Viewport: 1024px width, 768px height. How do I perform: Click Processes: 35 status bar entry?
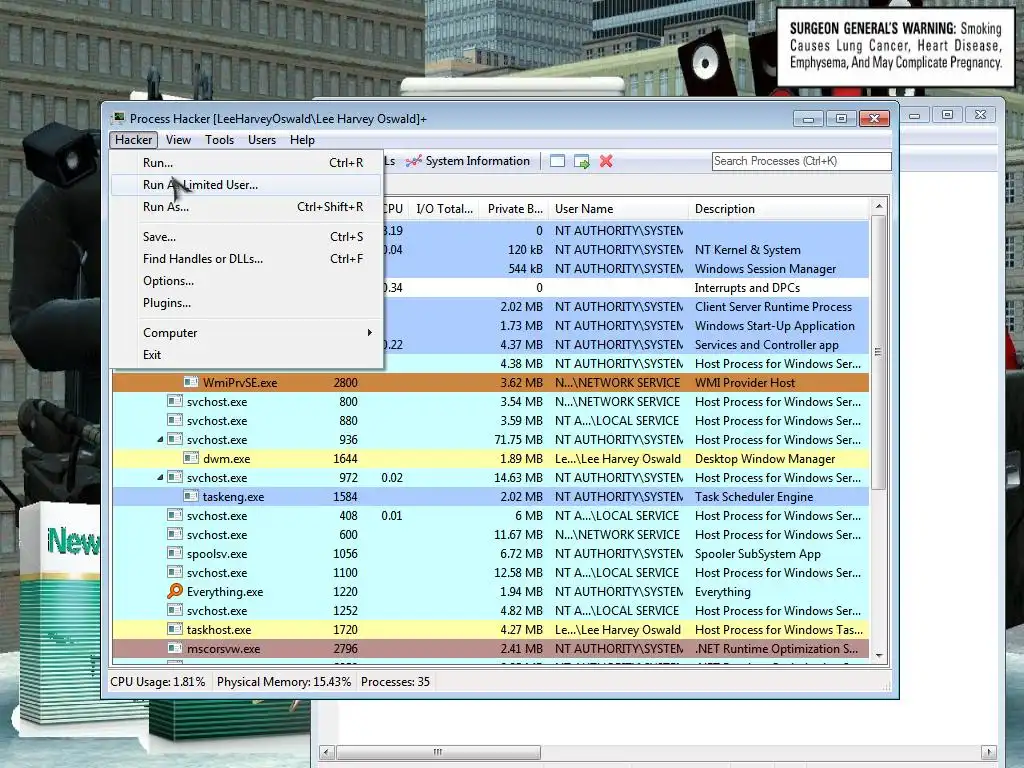[395, 682]
